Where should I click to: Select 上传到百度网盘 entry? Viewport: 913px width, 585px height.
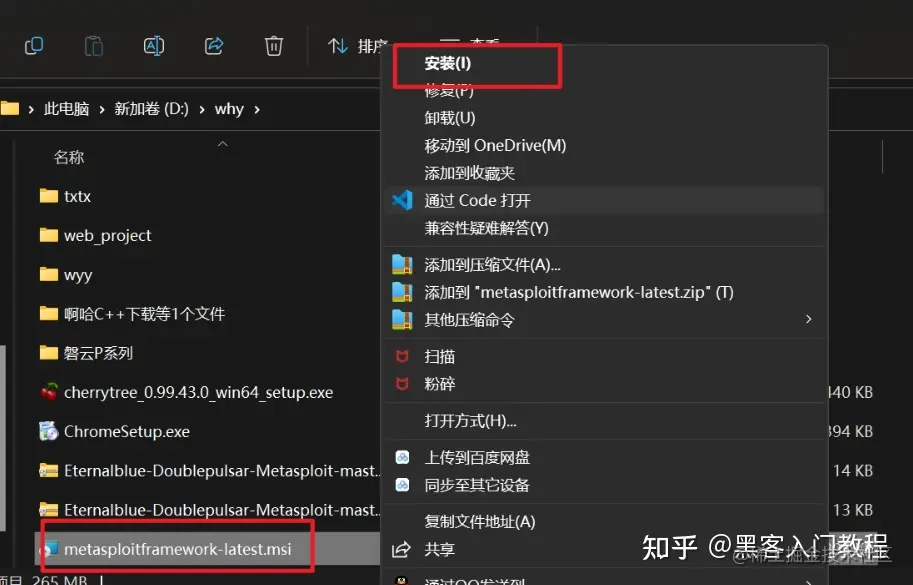pos(477,458)
